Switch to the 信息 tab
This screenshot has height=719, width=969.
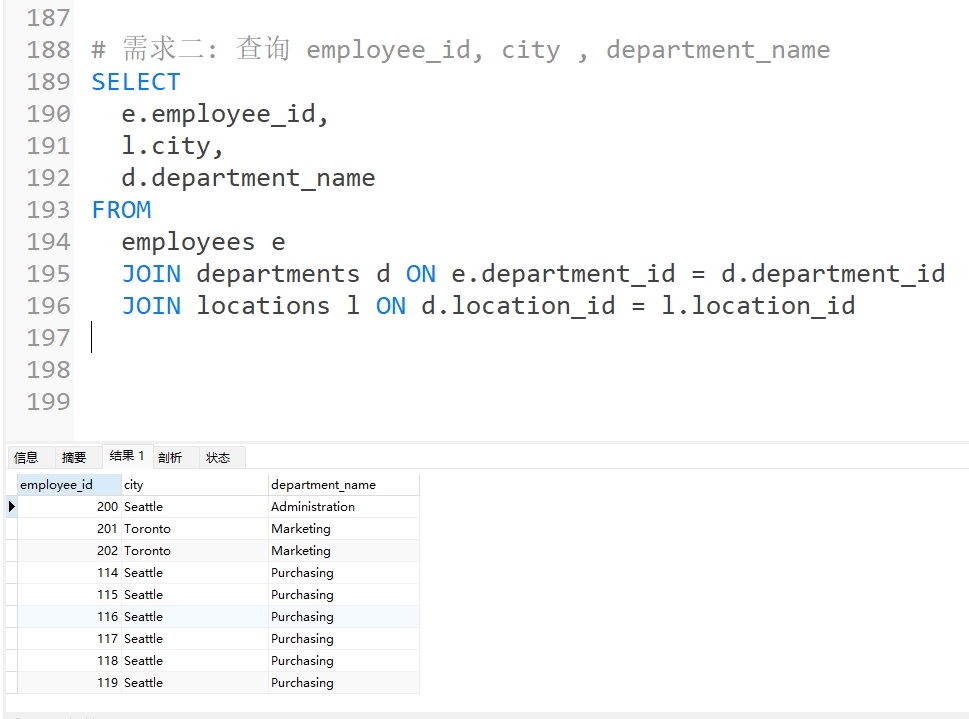(26, 457)
